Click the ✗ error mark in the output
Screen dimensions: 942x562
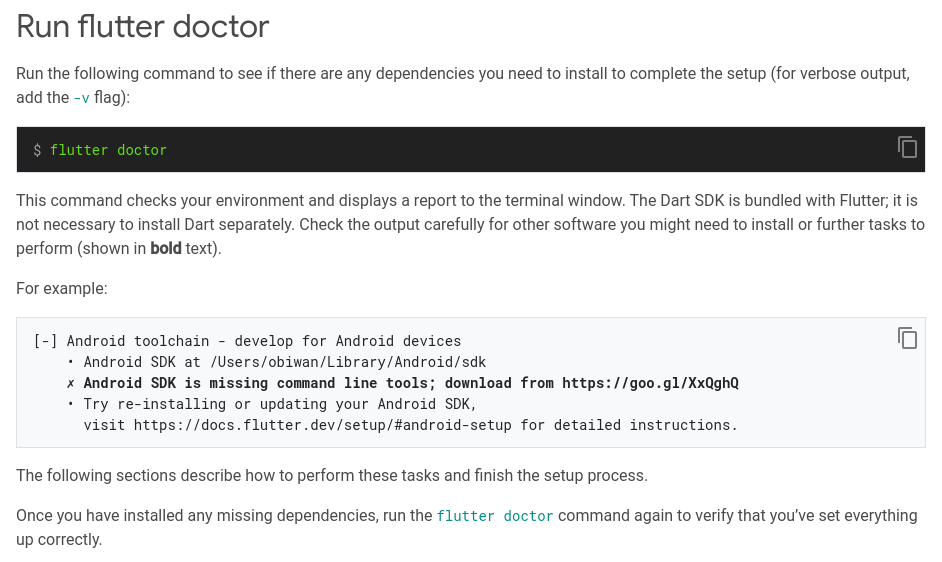[x=71, y=383]
